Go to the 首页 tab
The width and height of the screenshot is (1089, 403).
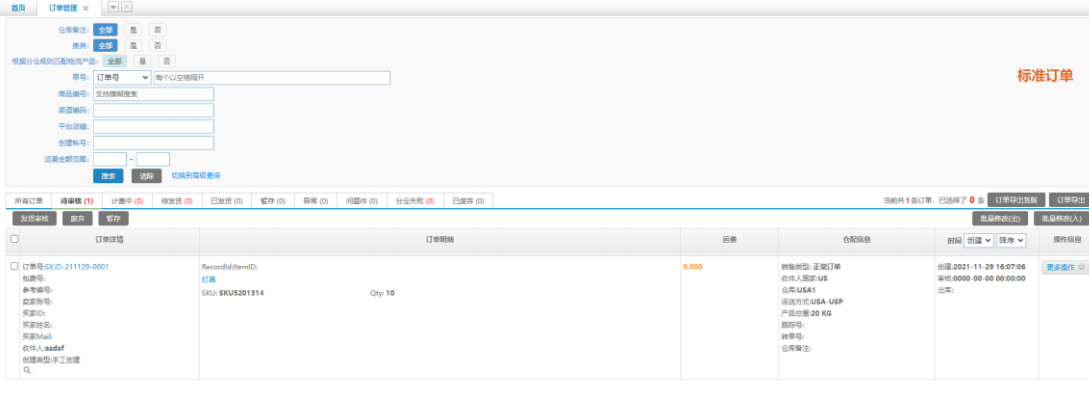coord(19,8)
